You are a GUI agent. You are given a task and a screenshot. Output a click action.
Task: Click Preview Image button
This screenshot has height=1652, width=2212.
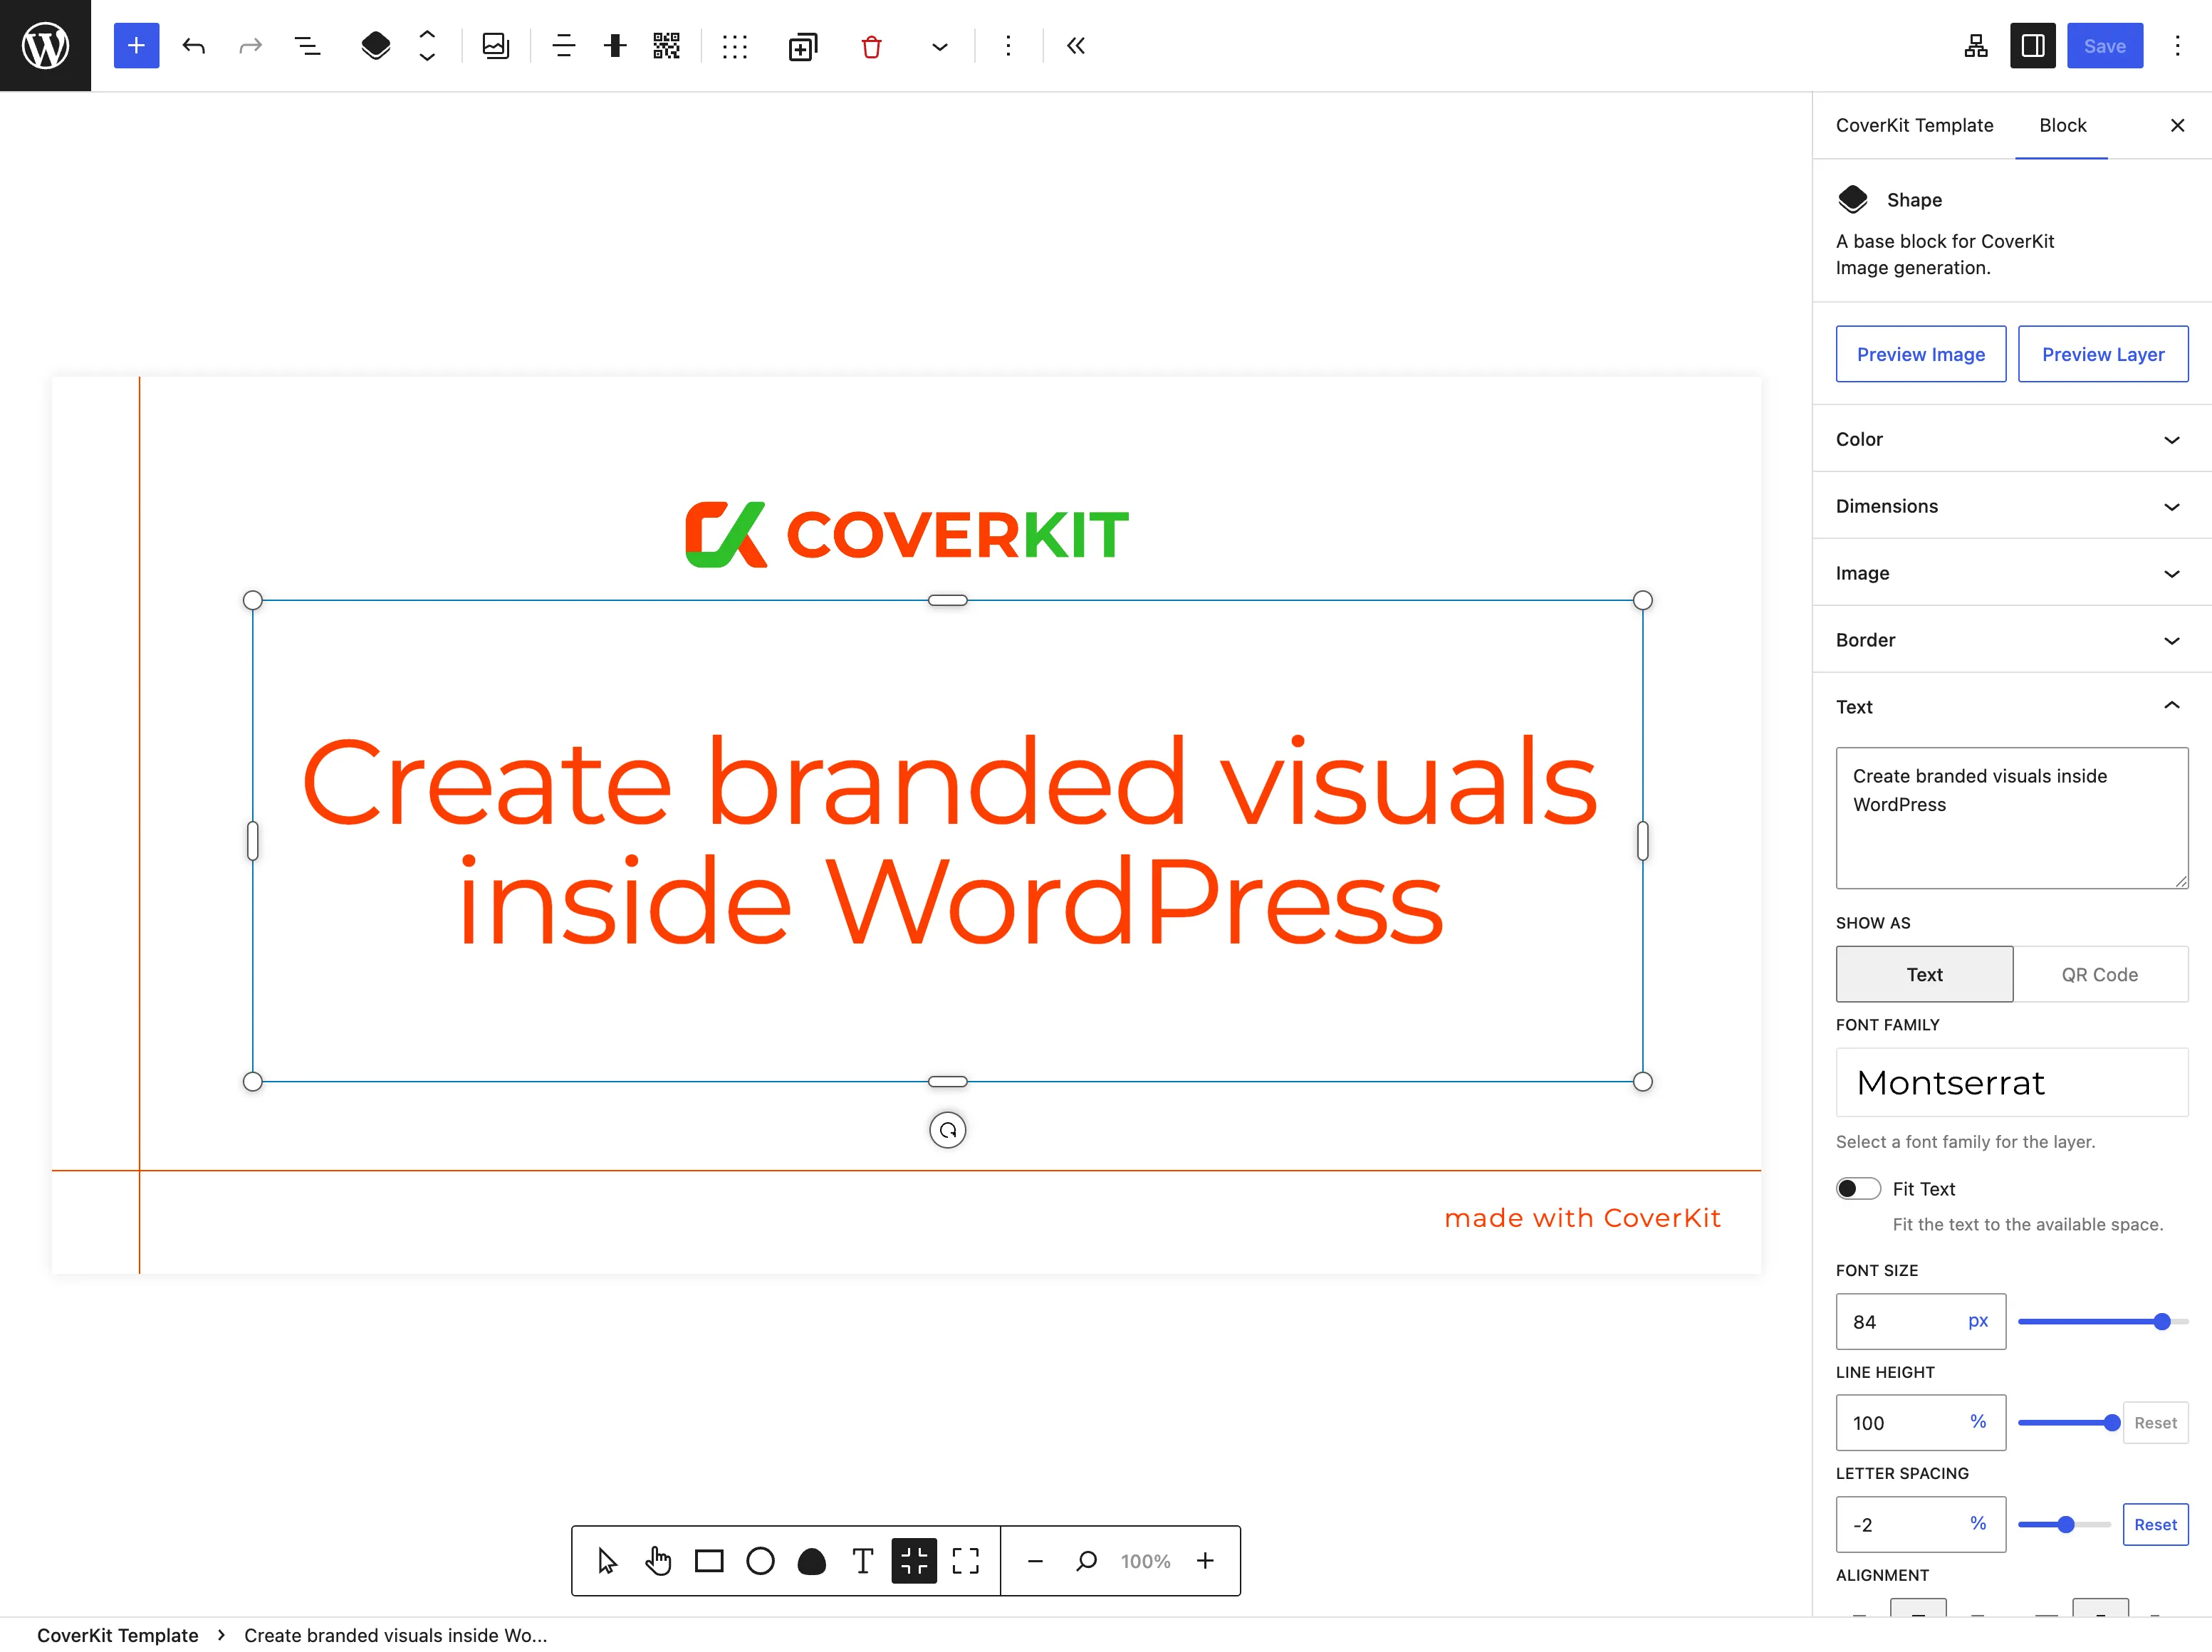coord(1921,354)
